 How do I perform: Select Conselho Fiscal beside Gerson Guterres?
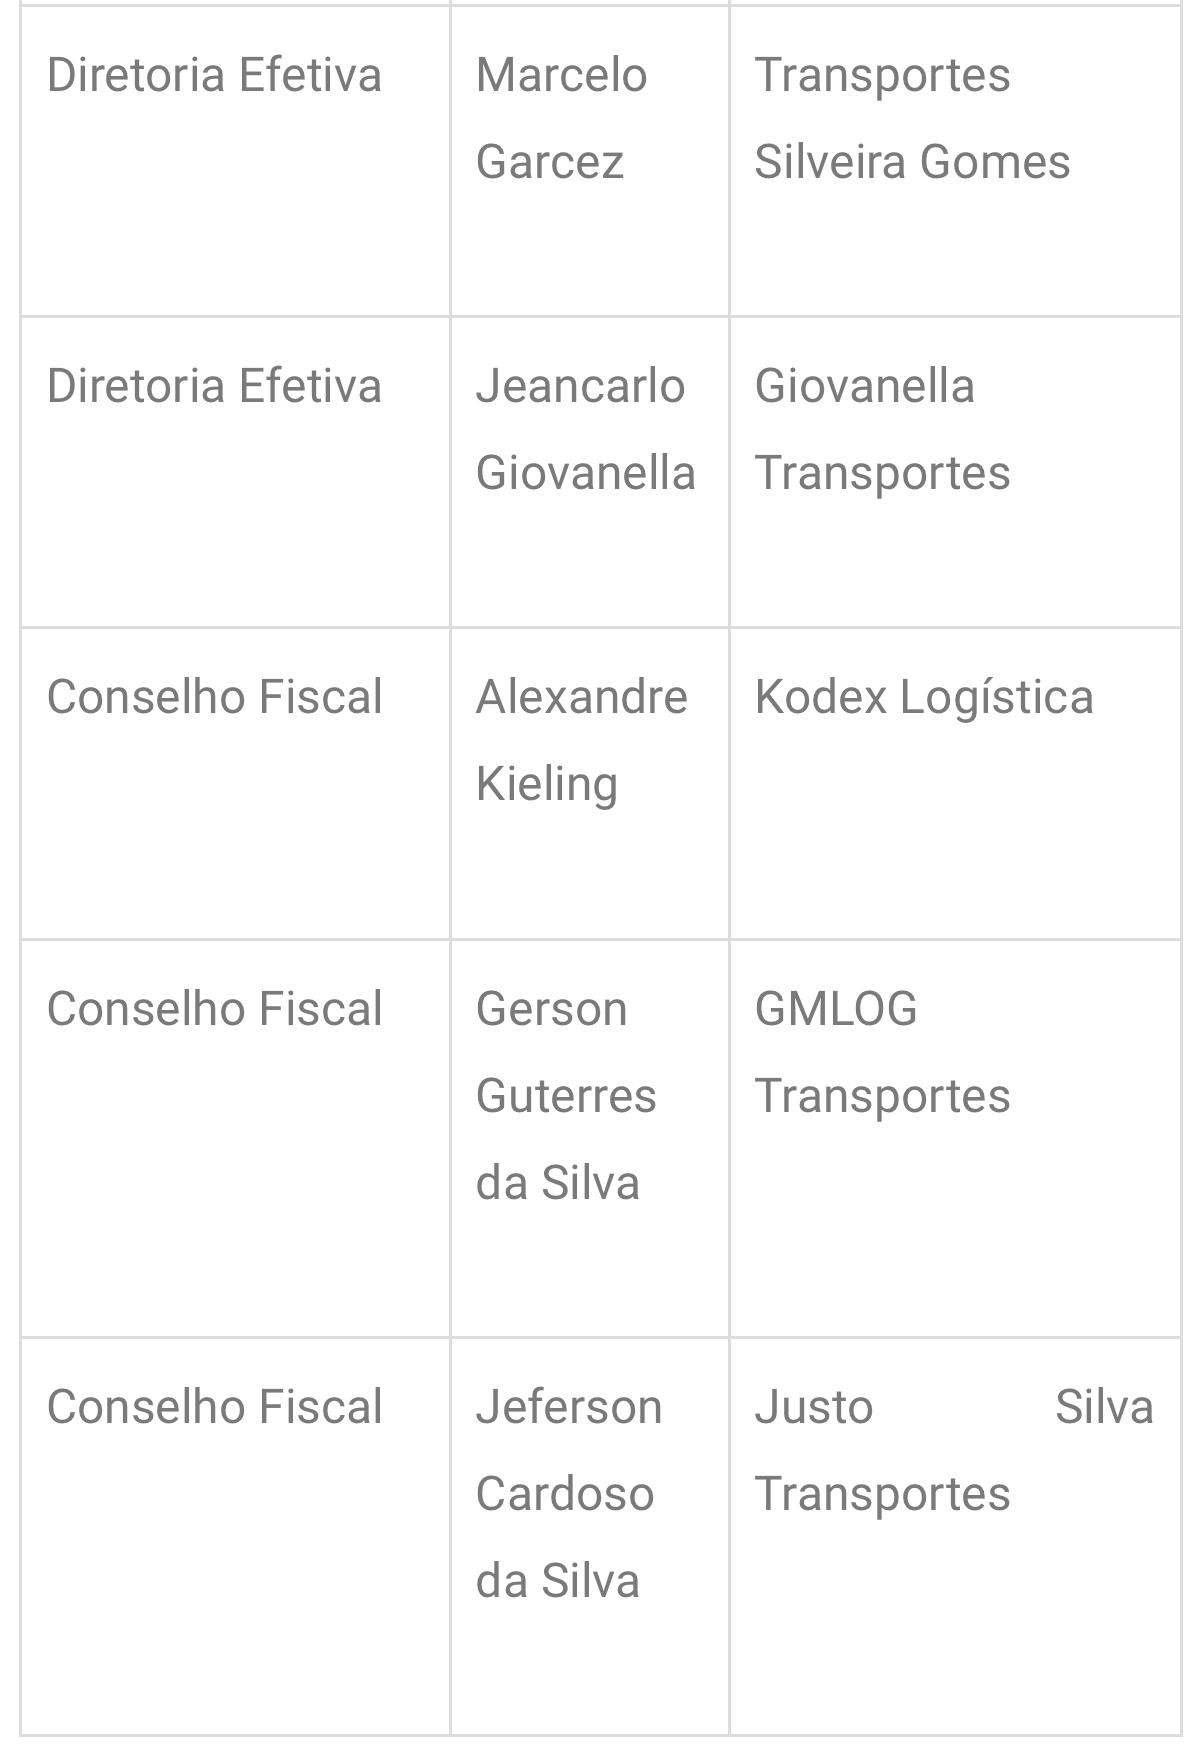click(x=214, y=1009)
